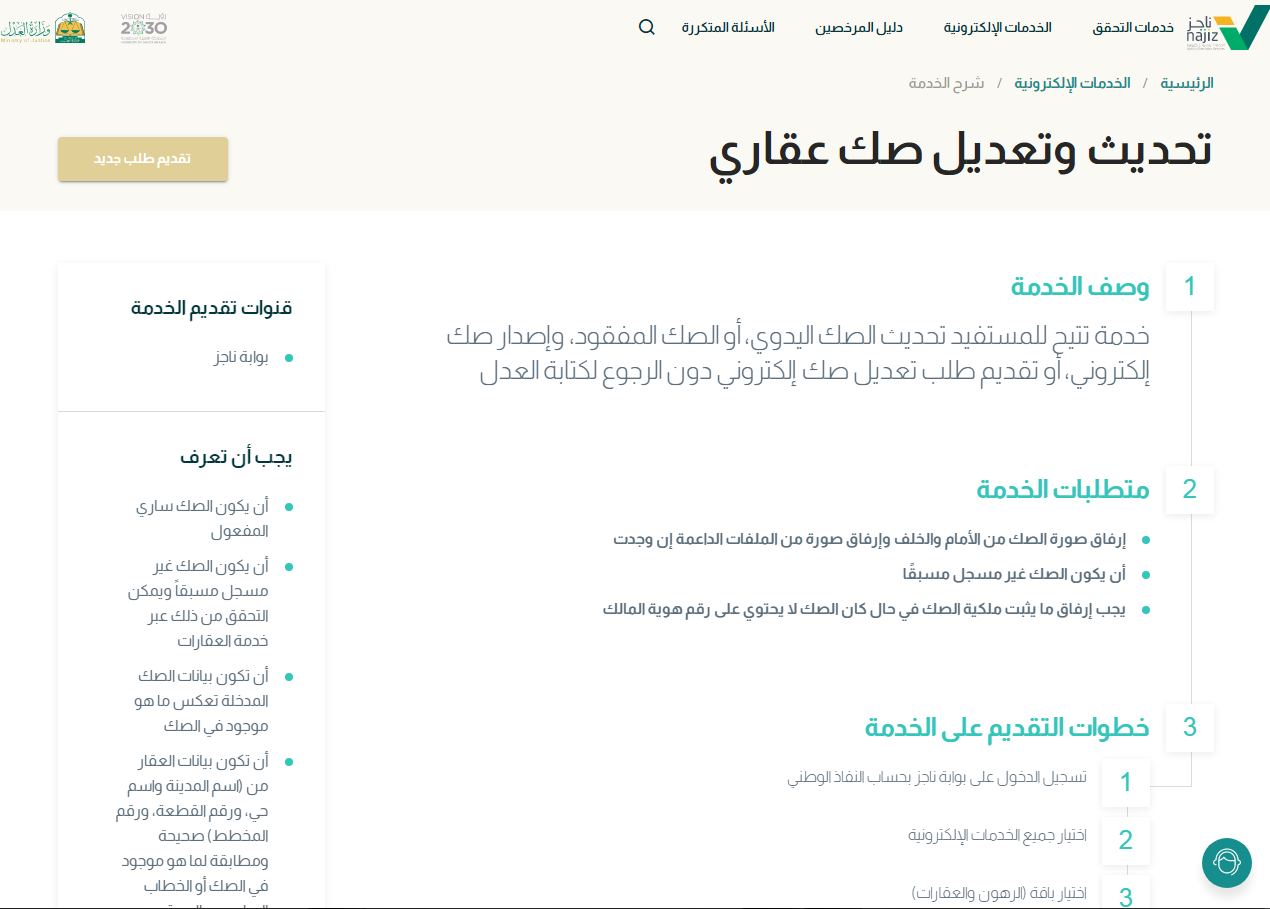Viewport: 1270px width, 909px height.
Task: Click بوابة ناجز channel item
Action: (241, 357)
